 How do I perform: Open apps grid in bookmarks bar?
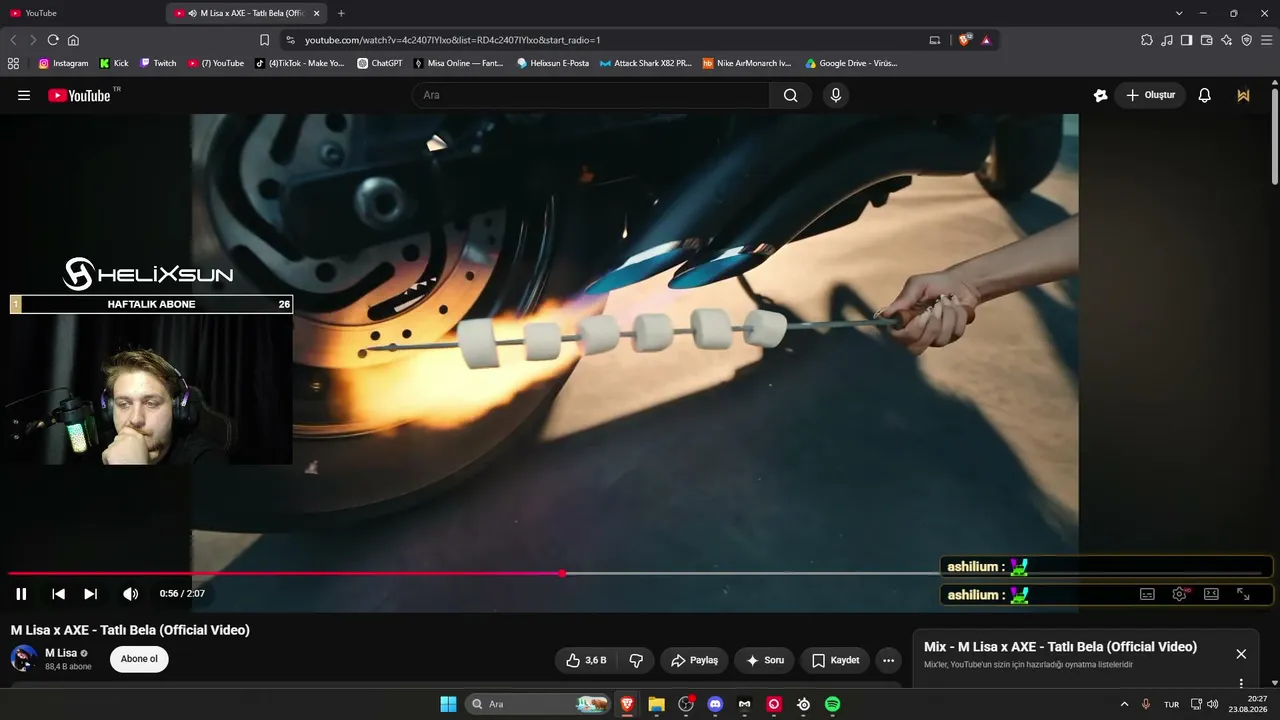(13, 63)
